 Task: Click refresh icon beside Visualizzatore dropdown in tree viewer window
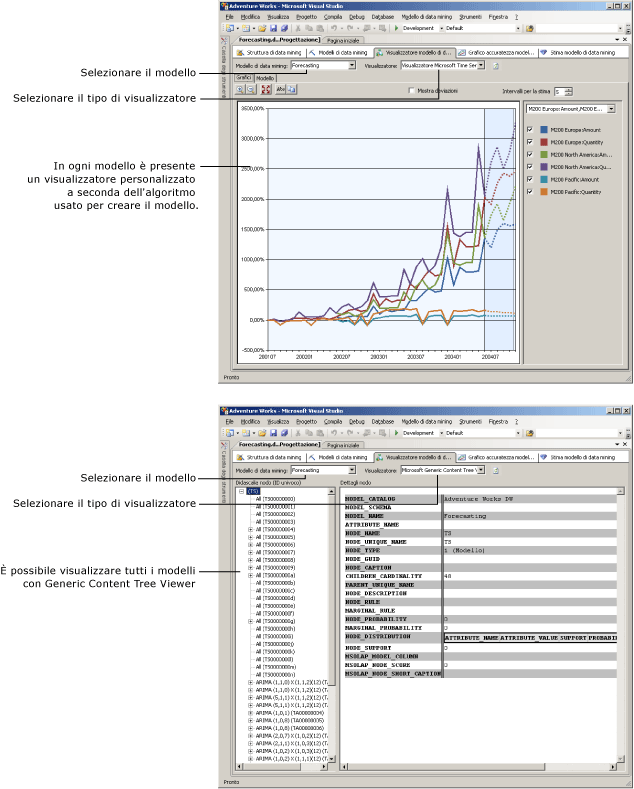click(x=495, y=470)
